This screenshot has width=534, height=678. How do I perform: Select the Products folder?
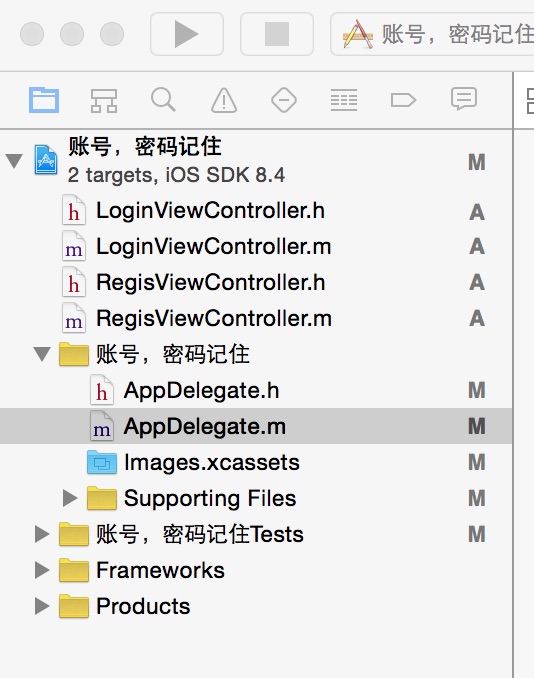256,606
